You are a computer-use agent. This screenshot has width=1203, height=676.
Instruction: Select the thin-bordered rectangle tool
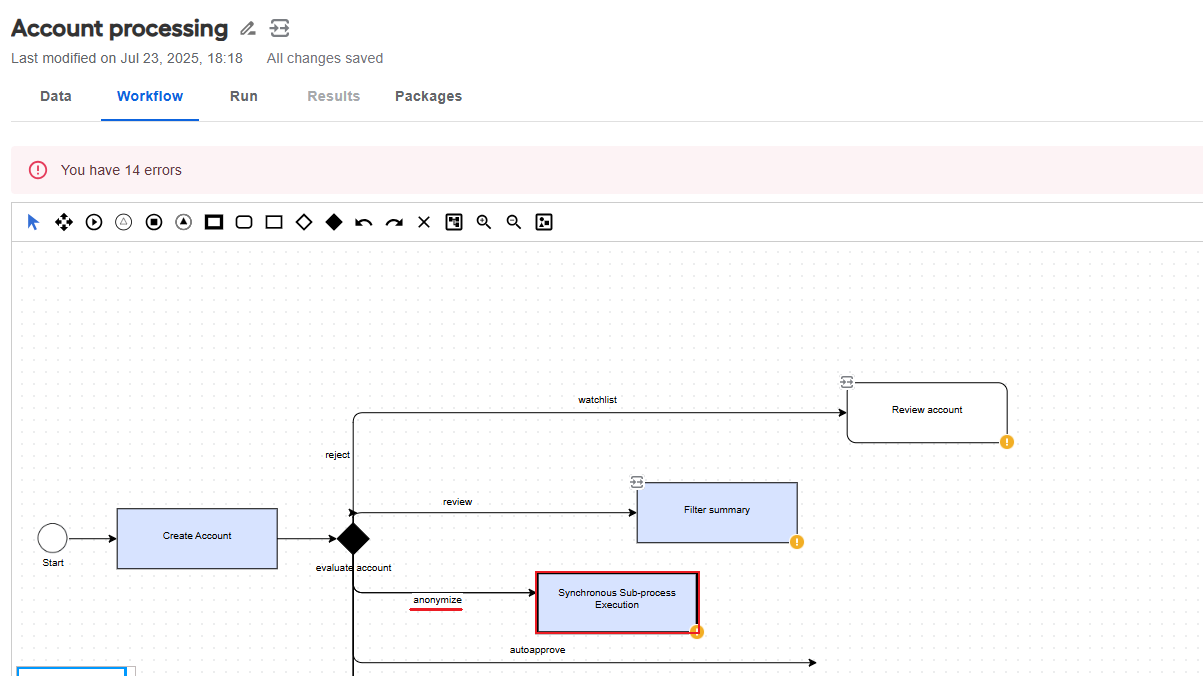pyautogui.click(x=274, y=222)
